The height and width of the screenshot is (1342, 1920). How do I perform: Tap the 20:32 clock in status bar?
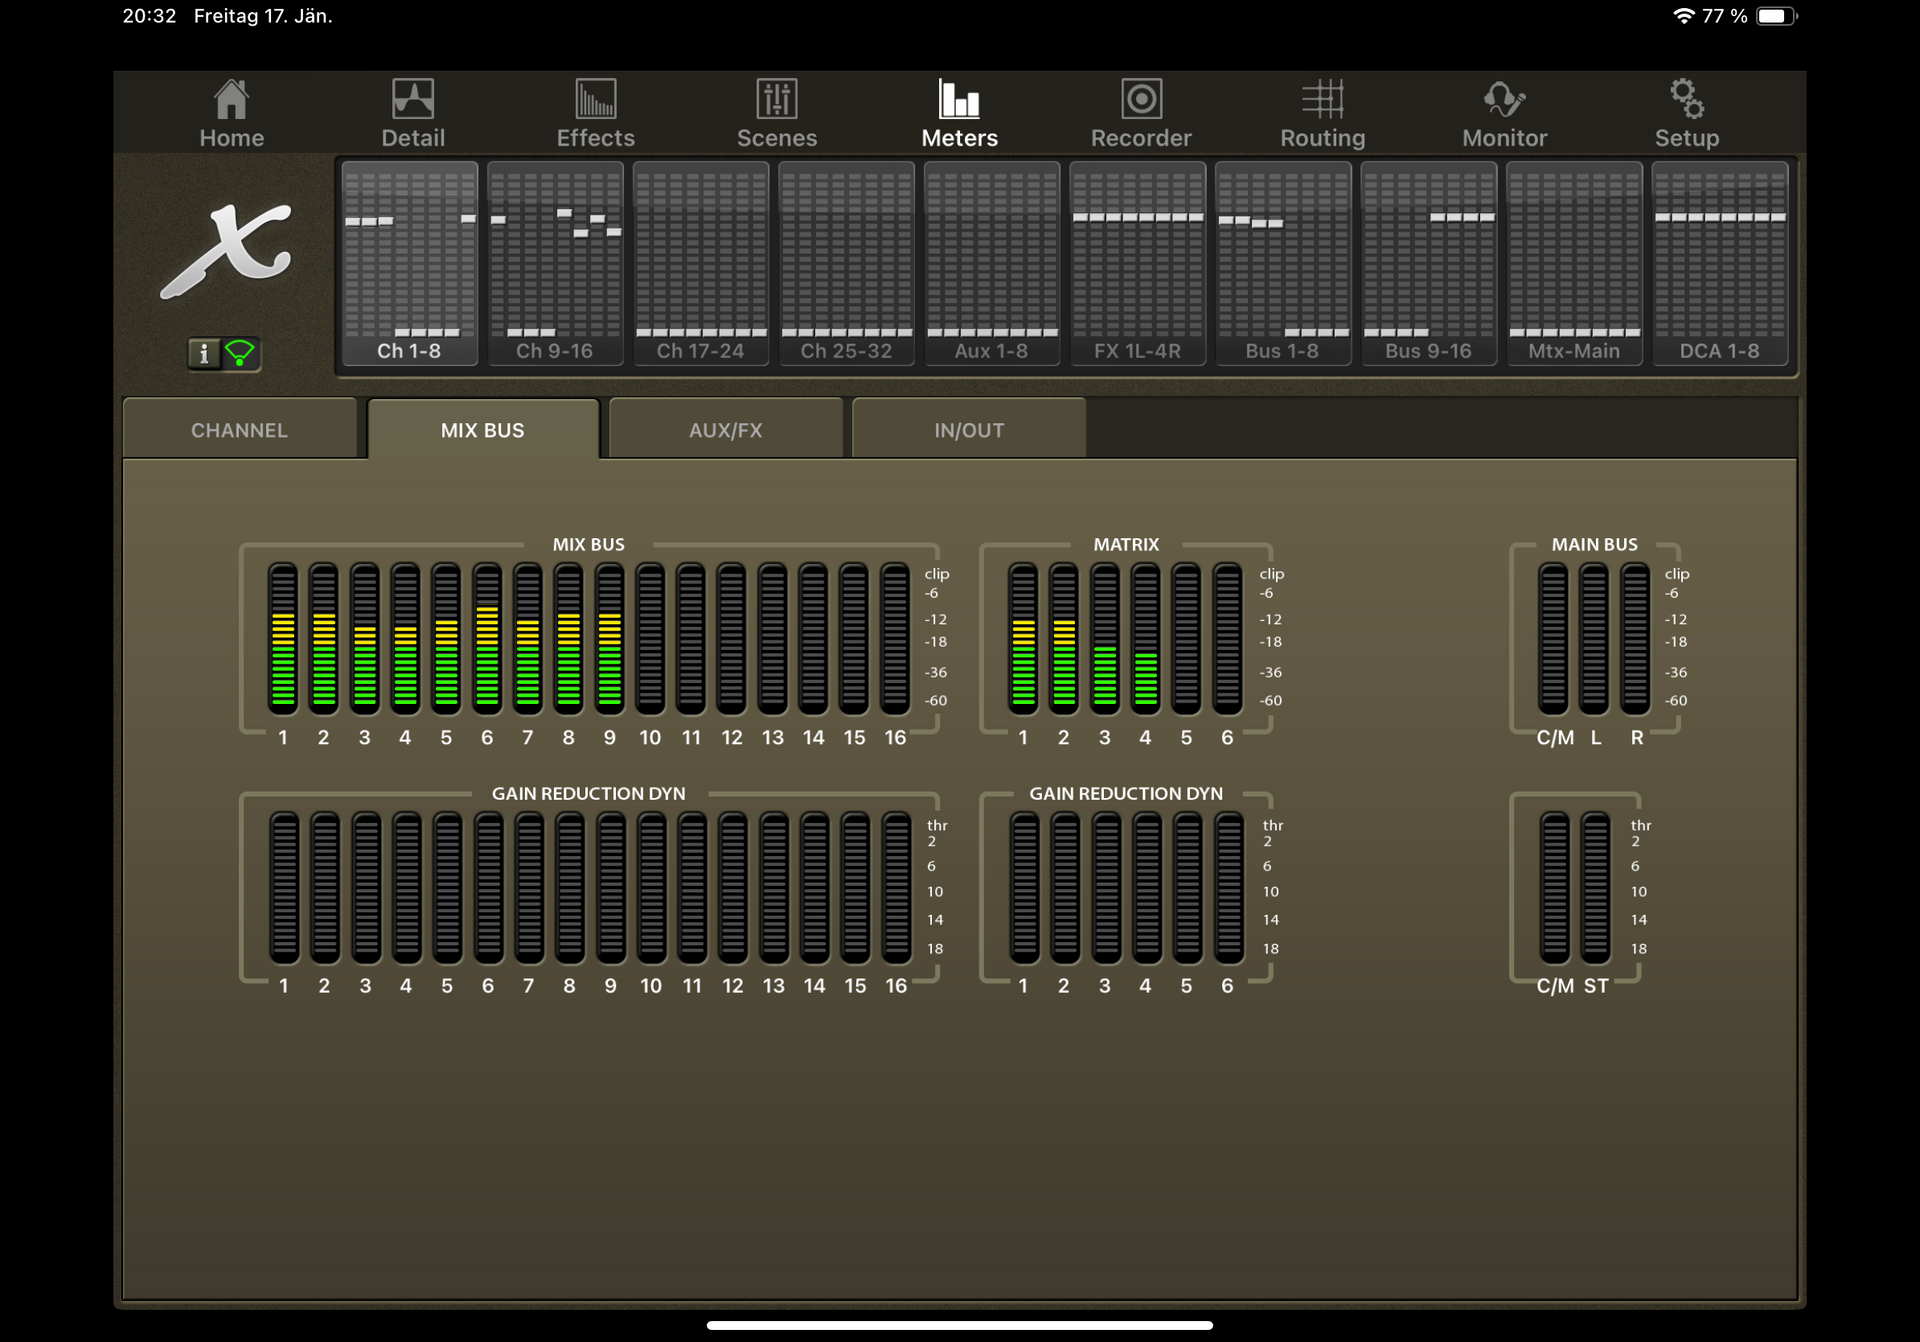pos(149,16)
